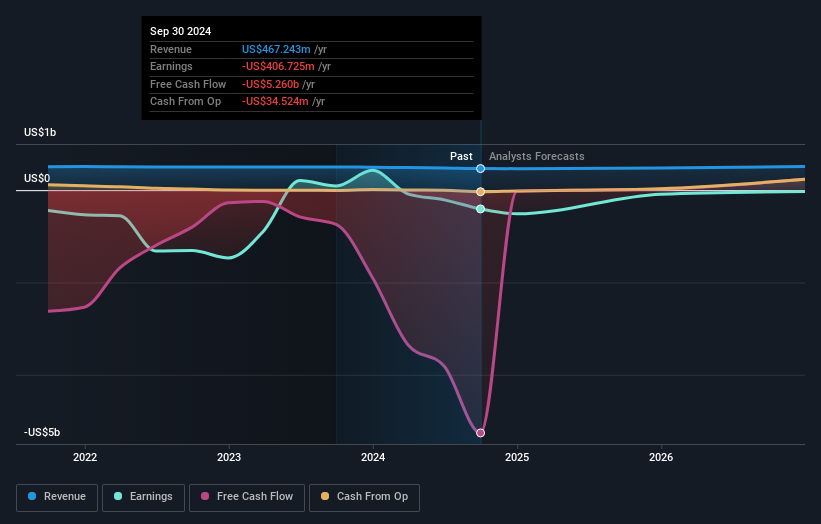This screenshot has width=821, height=524.
Task: Select the blue Revenue data point marker
Action: pyautogui.click(x=481, y=169)
